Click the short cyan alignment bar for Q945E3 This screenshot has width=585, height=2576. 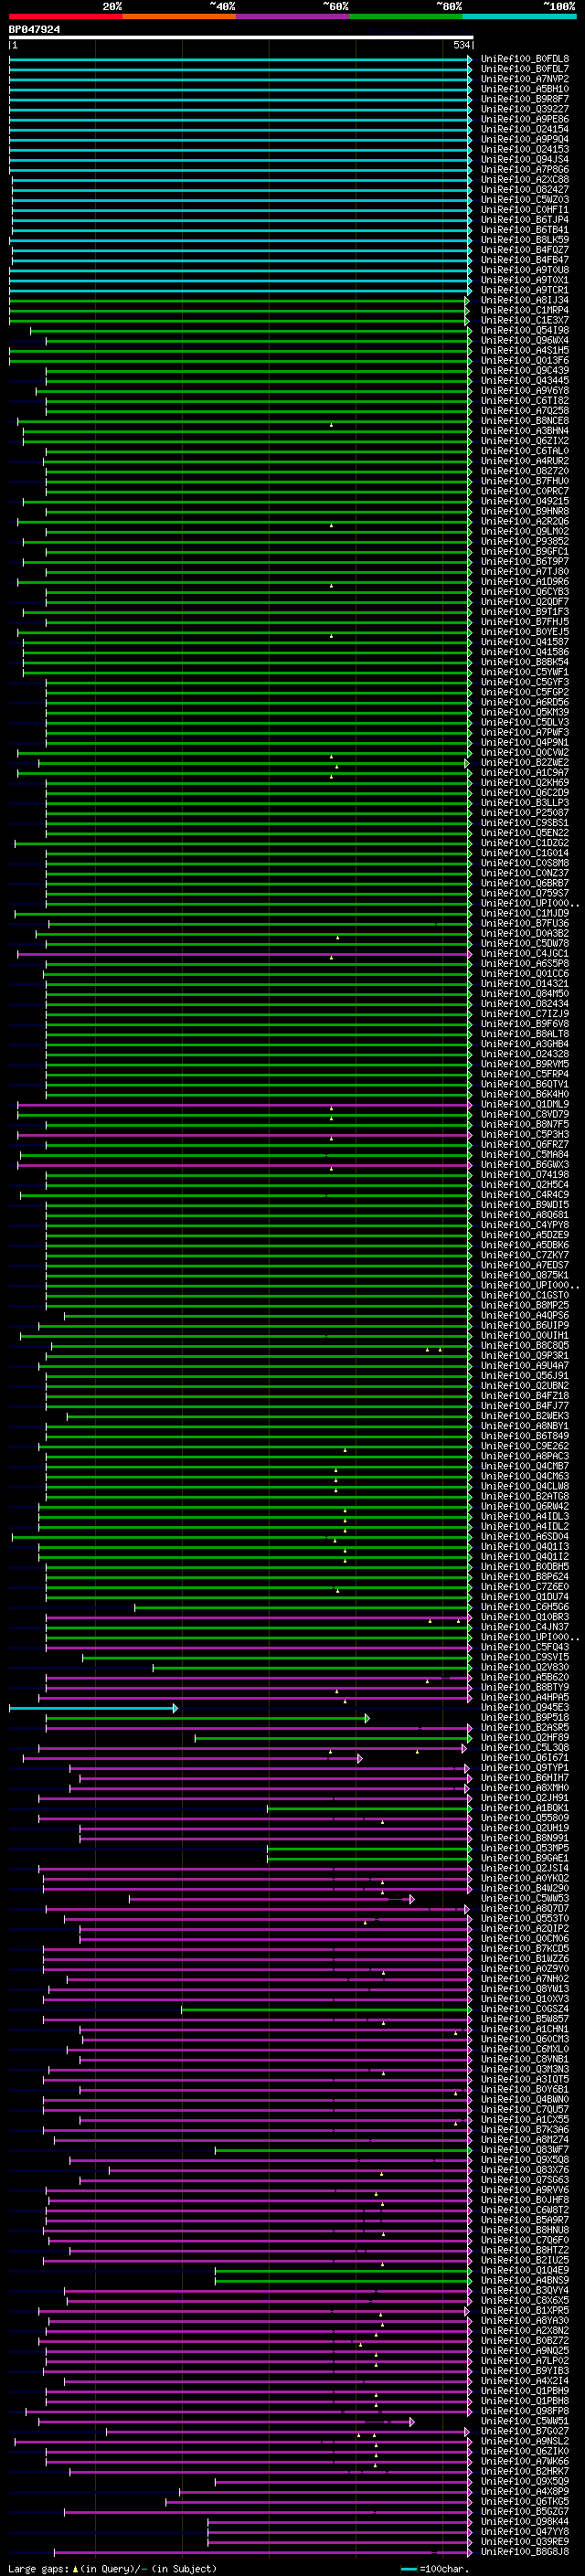tap(93, 1708)
